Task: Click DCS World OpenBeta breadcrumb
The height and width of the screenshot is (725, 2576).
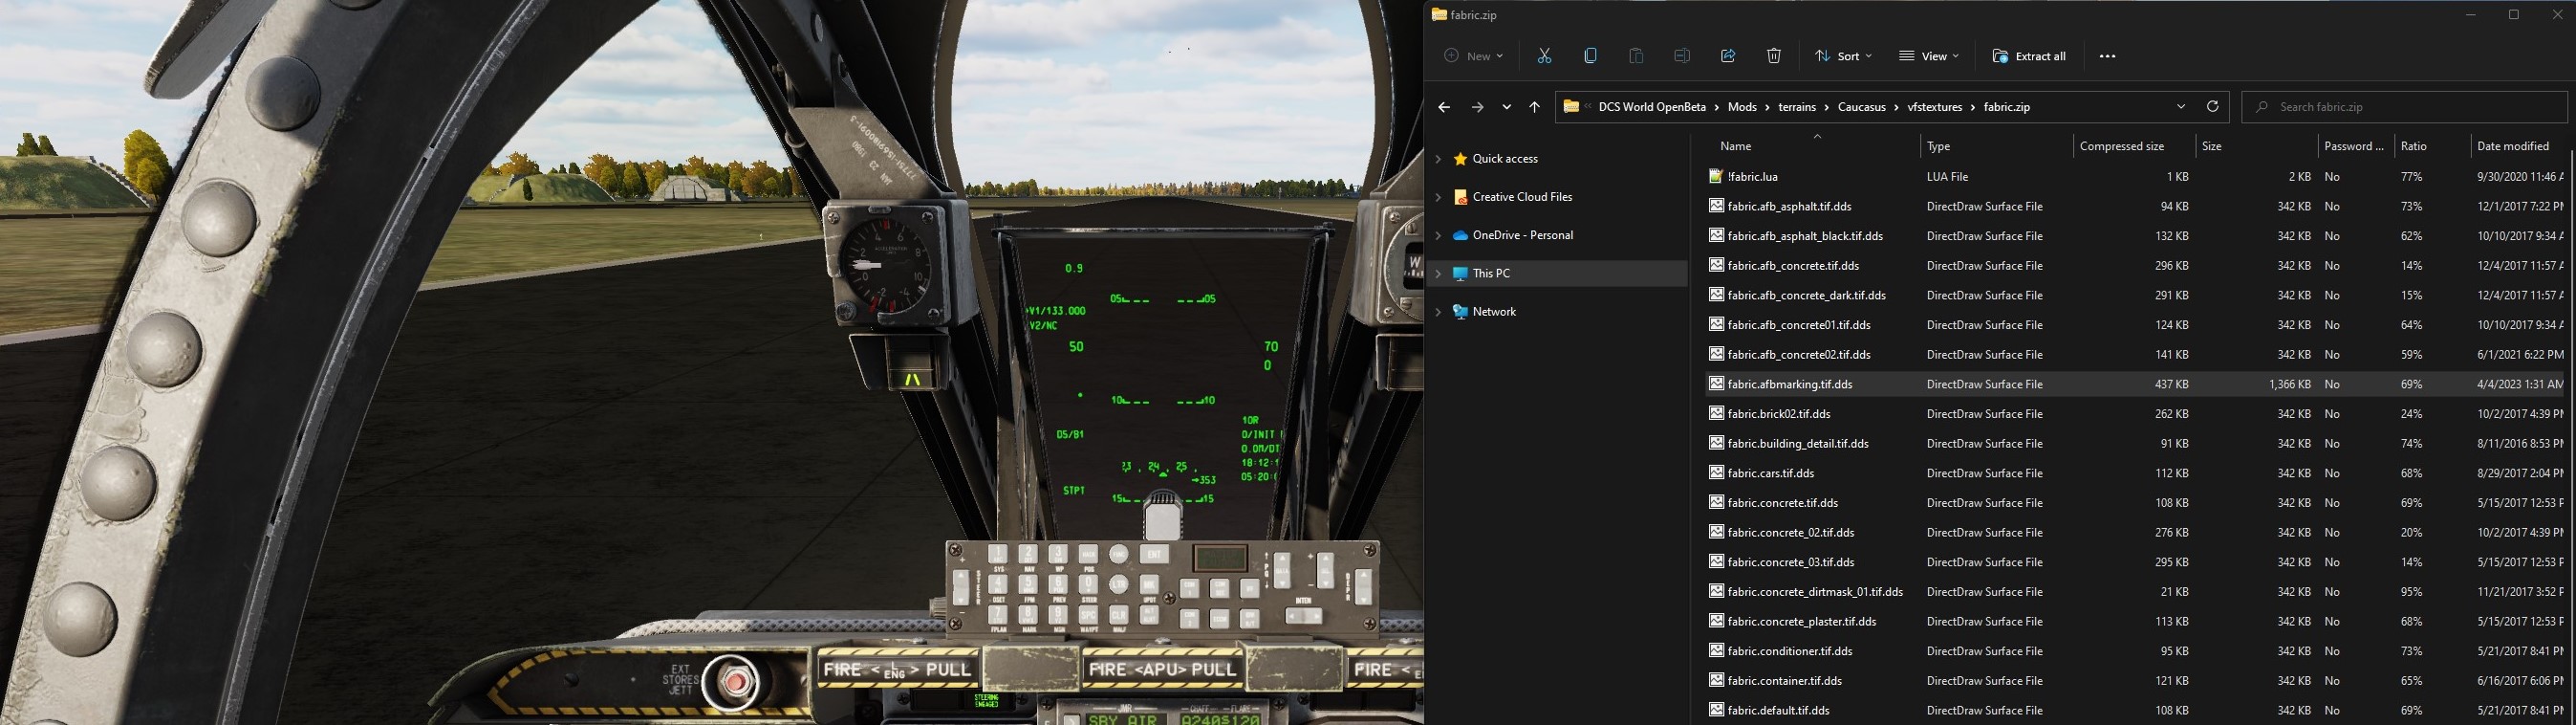Action: coord(1652,107)
